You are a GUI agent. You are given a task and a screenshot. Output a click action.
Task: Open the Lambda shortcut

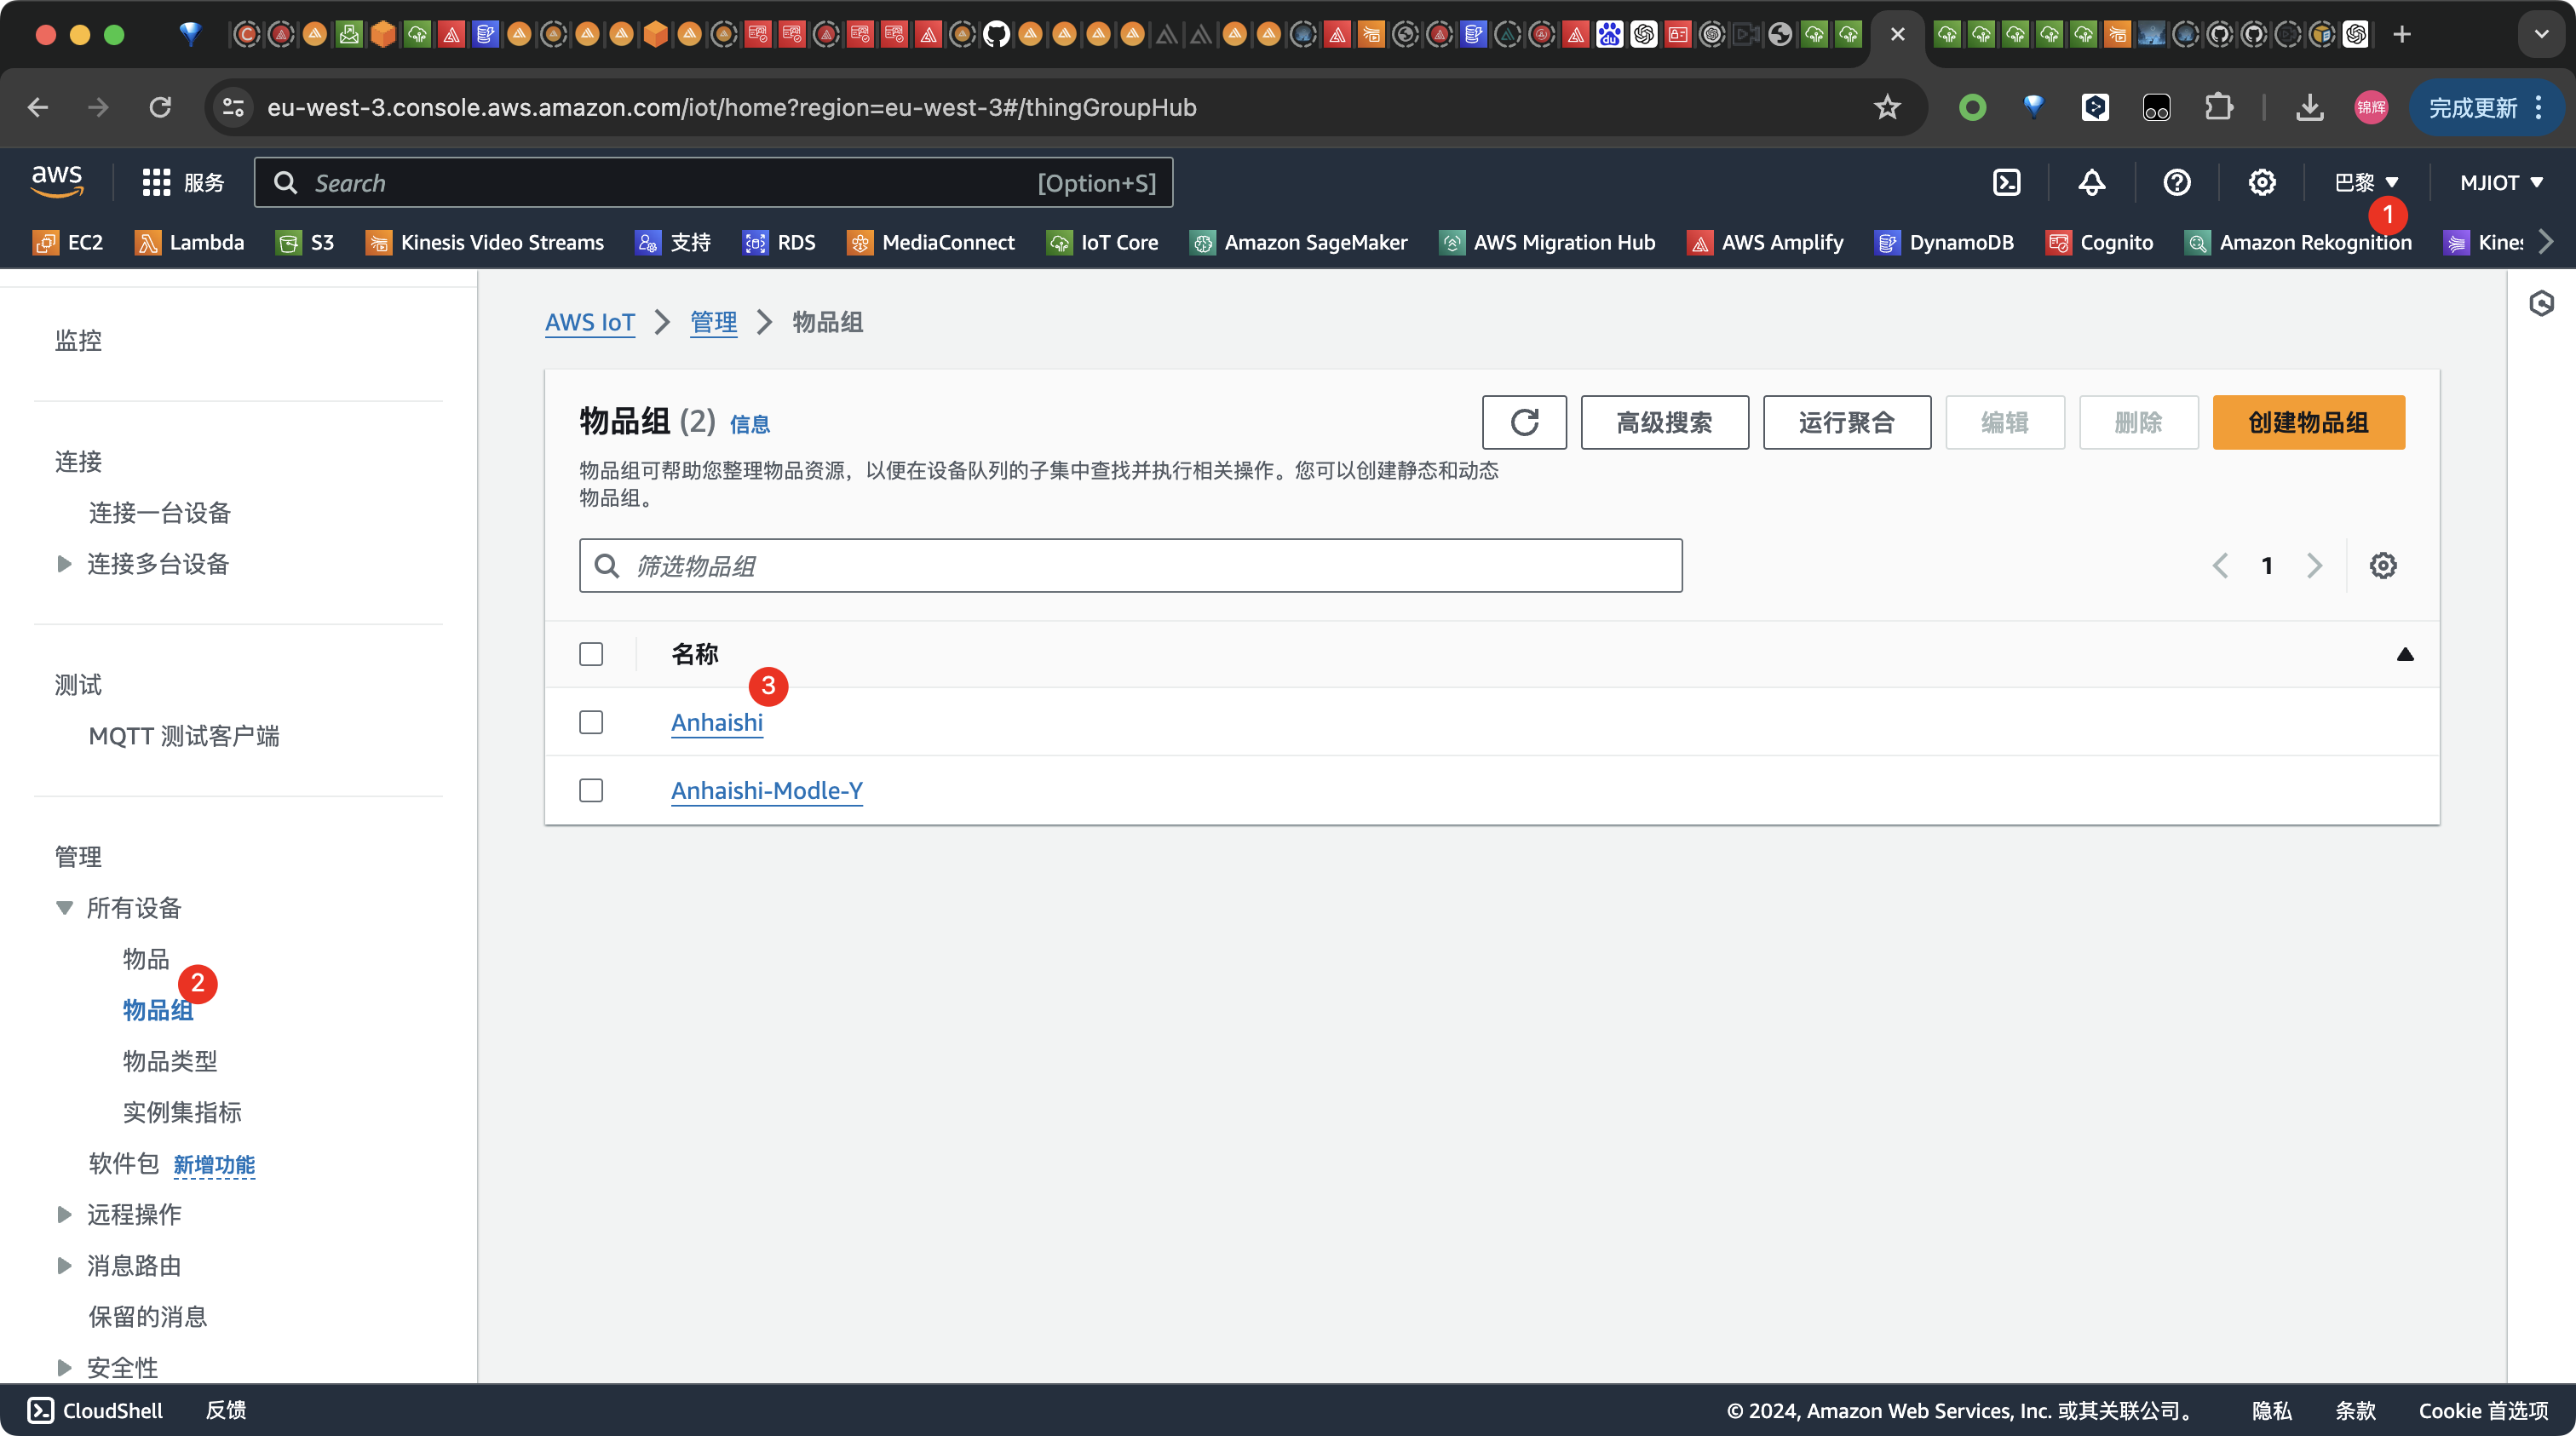(189, 242)
